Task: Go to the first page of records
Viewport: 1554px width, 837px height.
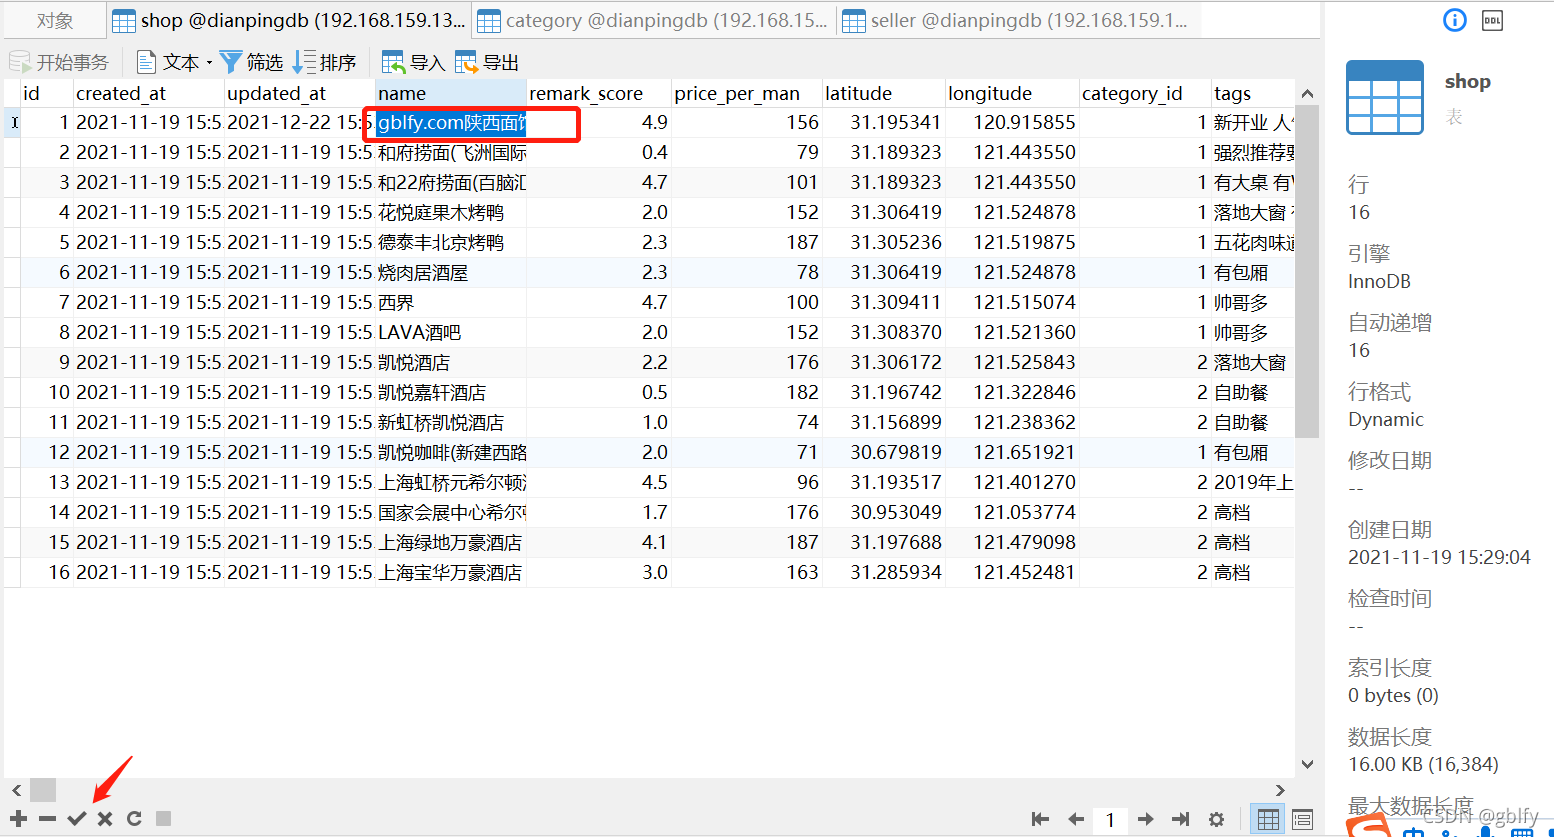Action: coord(1040,820)
